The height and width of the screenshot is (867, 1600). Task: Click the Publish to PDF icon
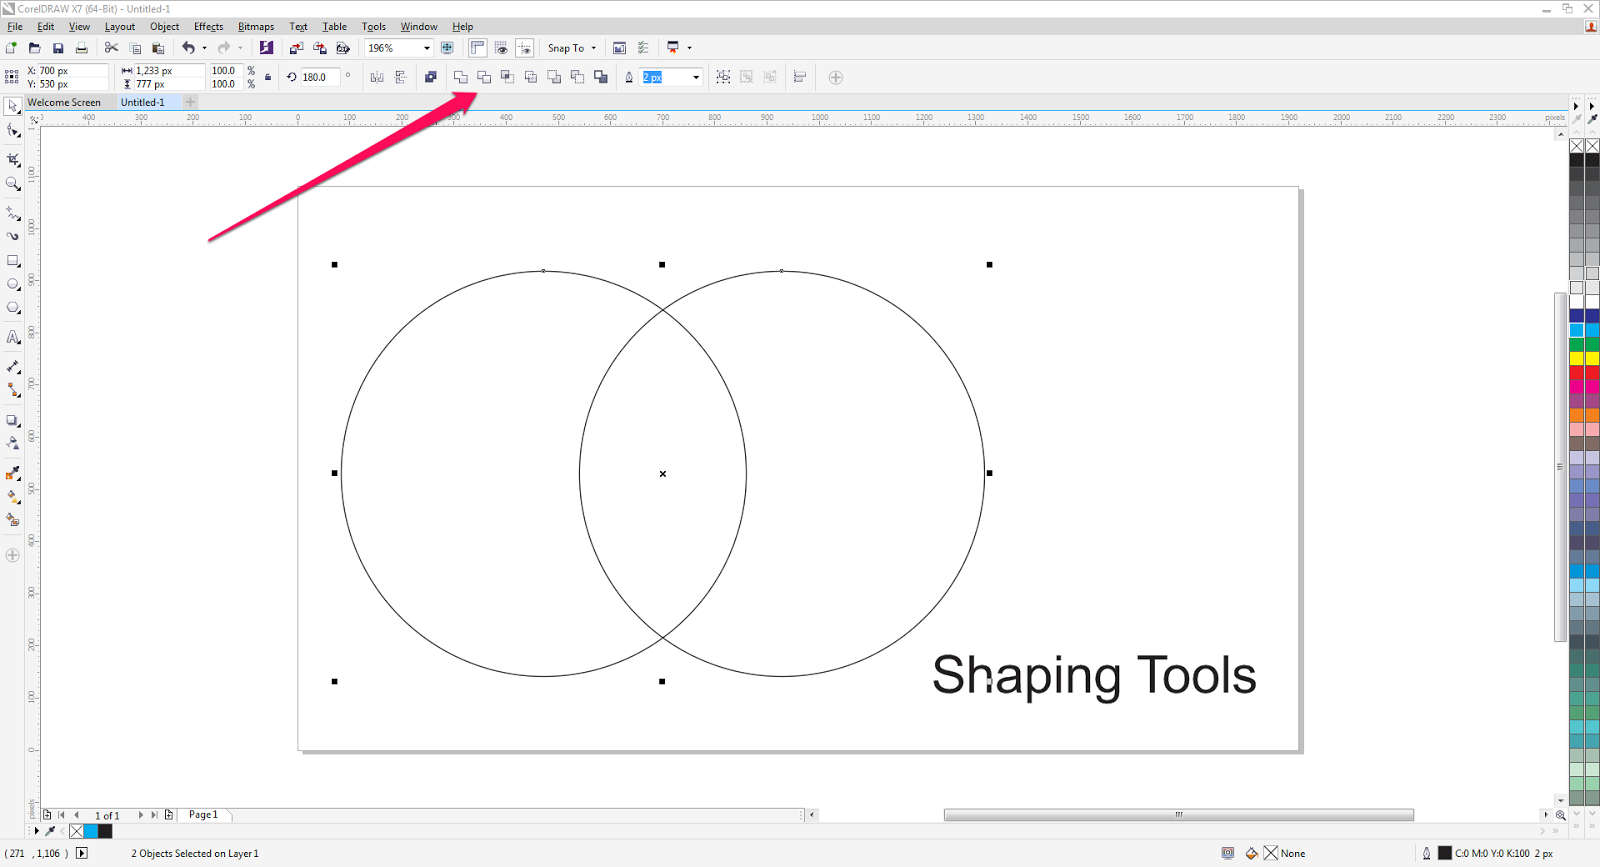343,48
